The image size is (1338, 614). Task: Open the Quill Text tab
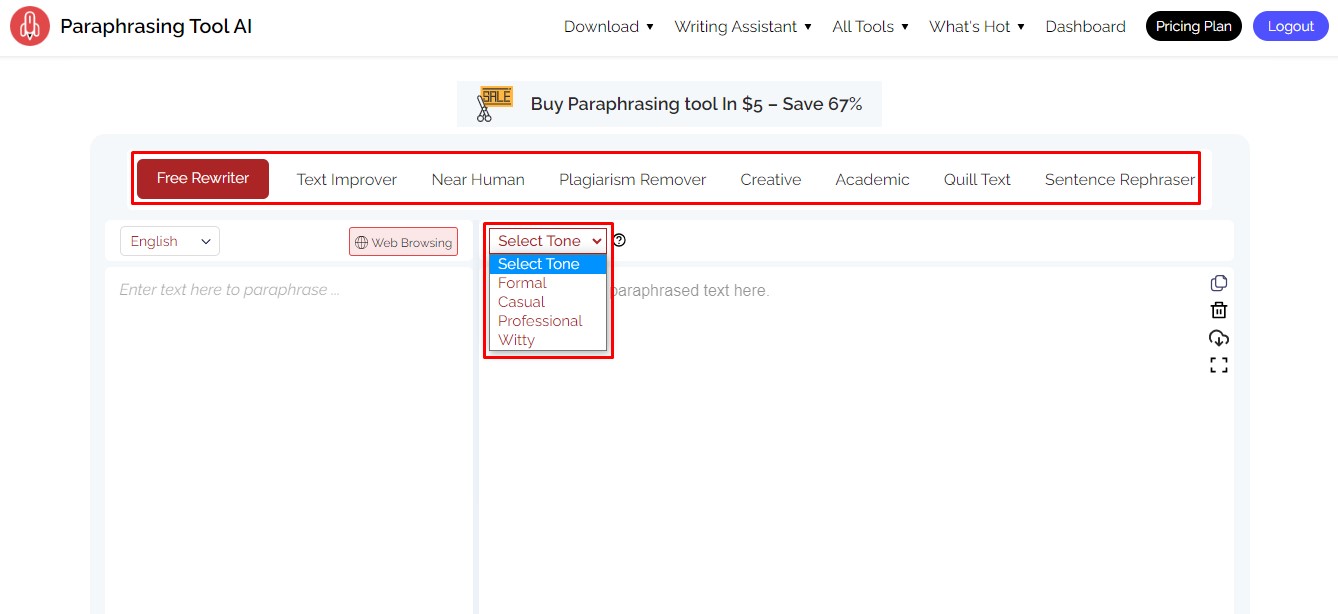coord(977,180)
